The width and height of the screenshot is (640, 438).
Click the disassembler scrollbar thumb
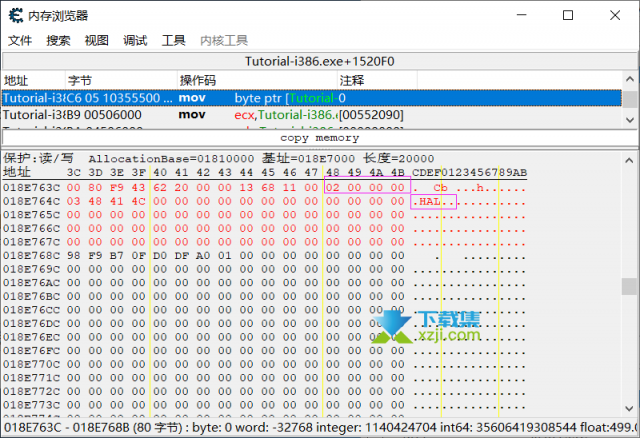coord(630,99)
